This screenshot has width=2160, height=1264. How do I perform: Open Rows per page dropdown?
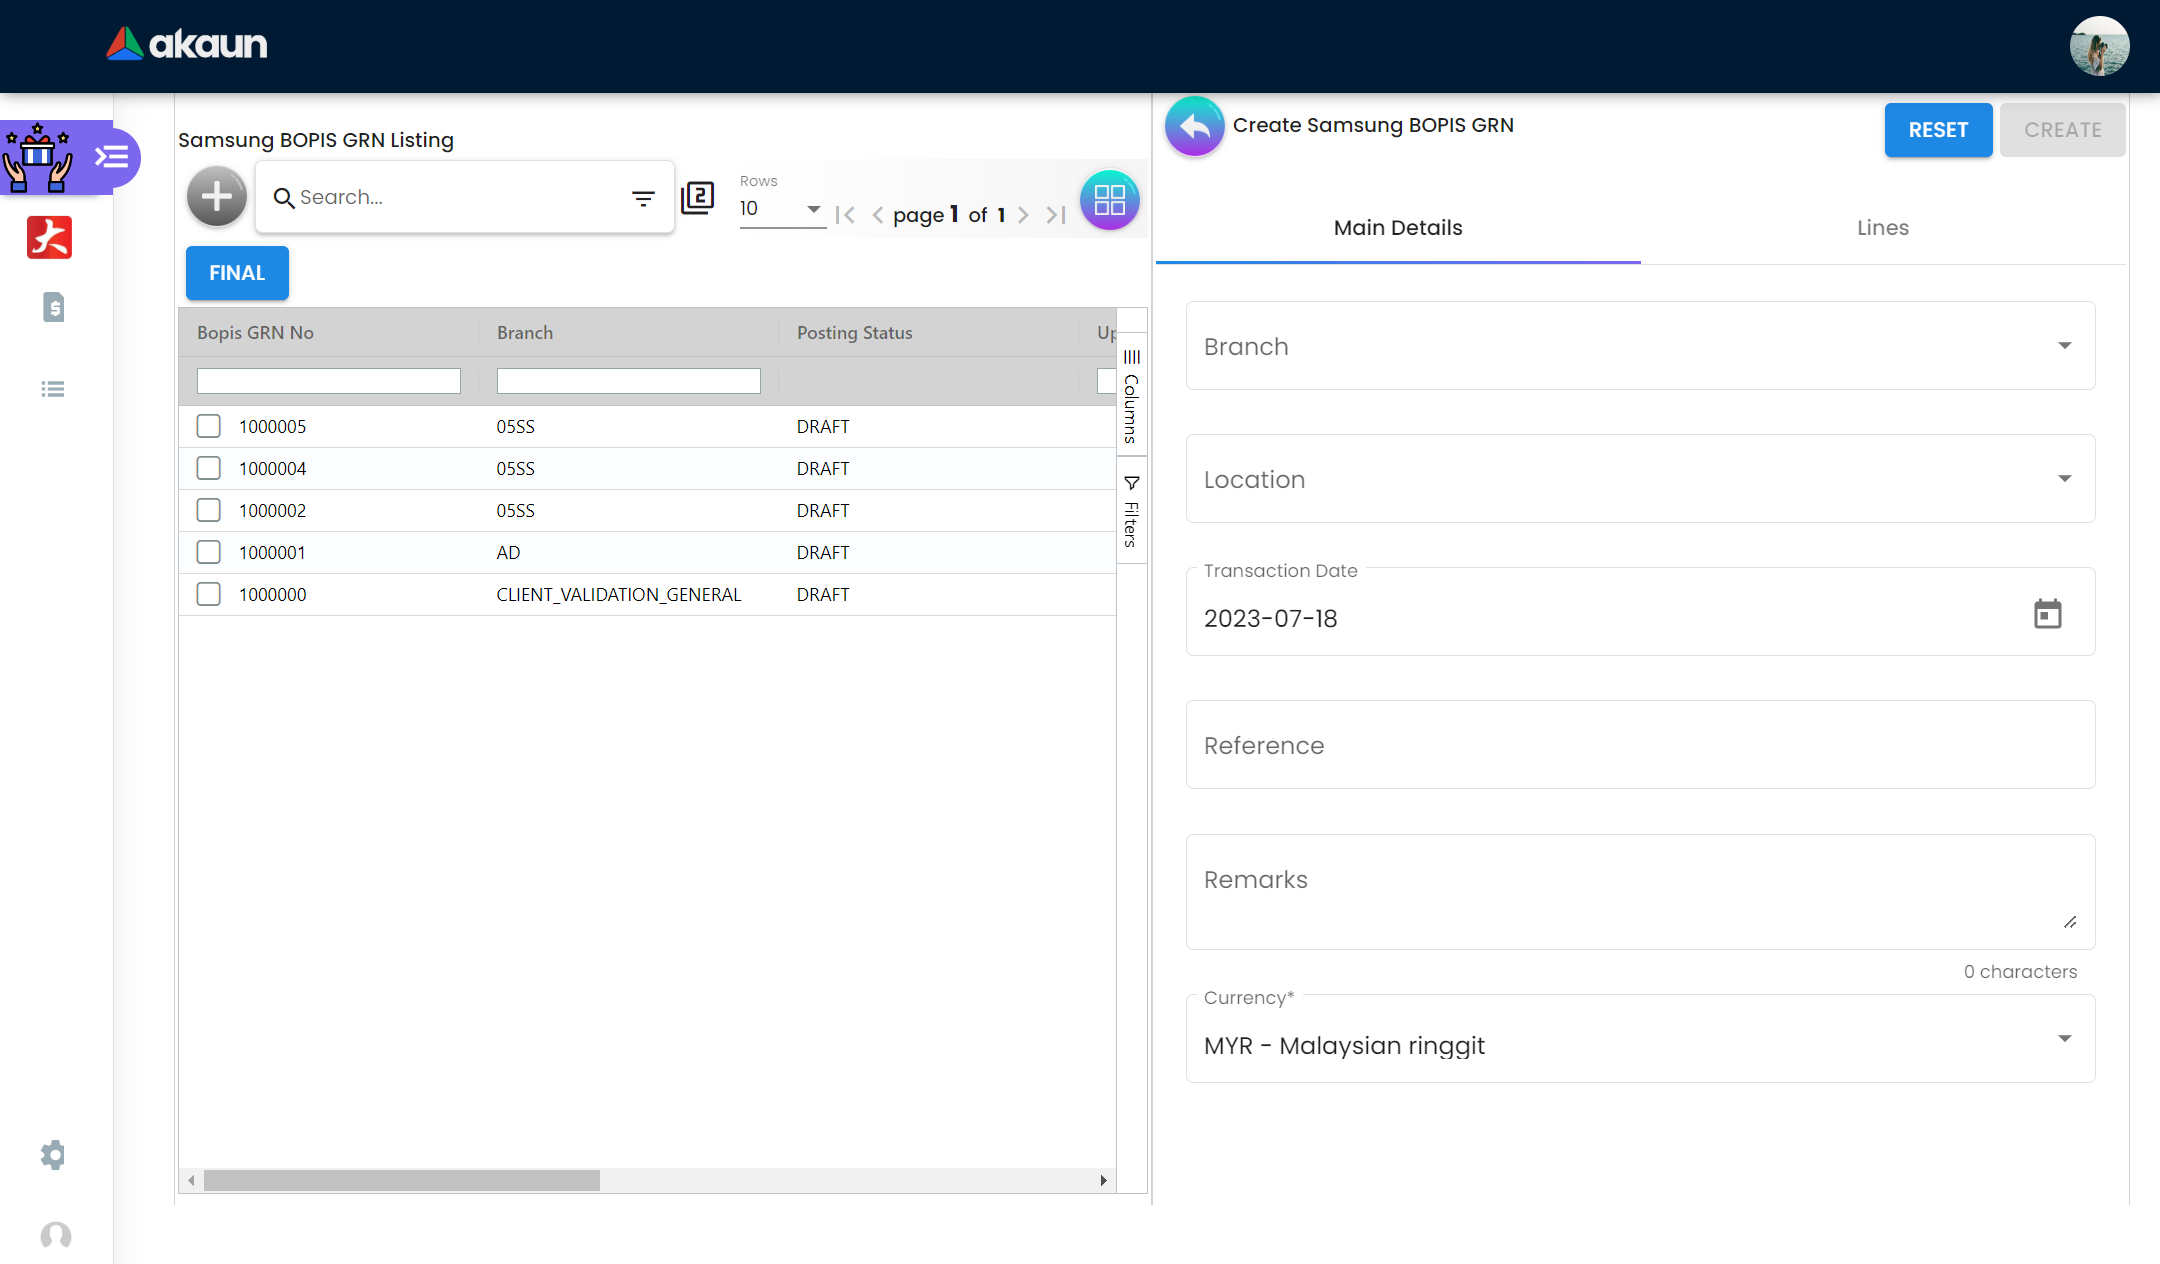(781, 208)
